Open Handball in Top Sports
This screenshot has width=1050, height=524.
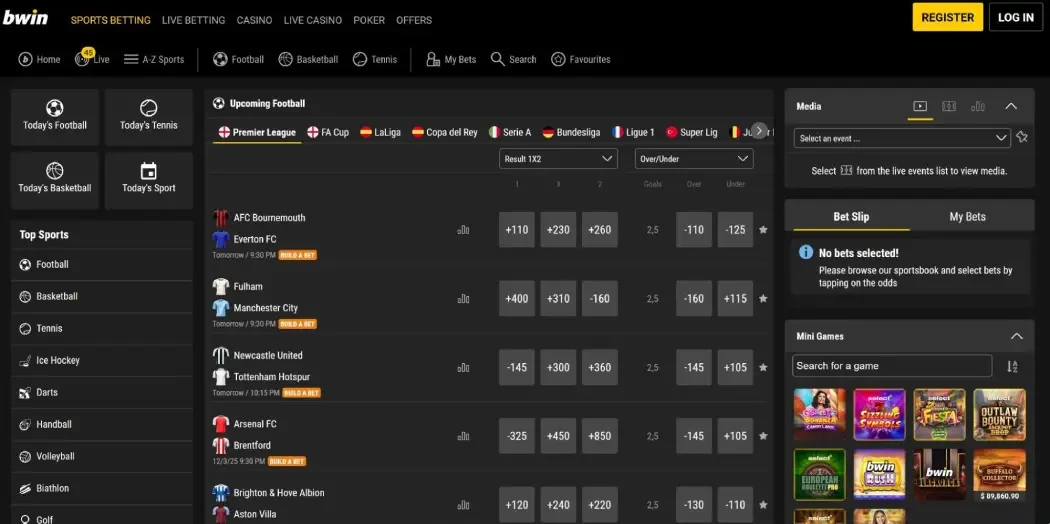102,424
